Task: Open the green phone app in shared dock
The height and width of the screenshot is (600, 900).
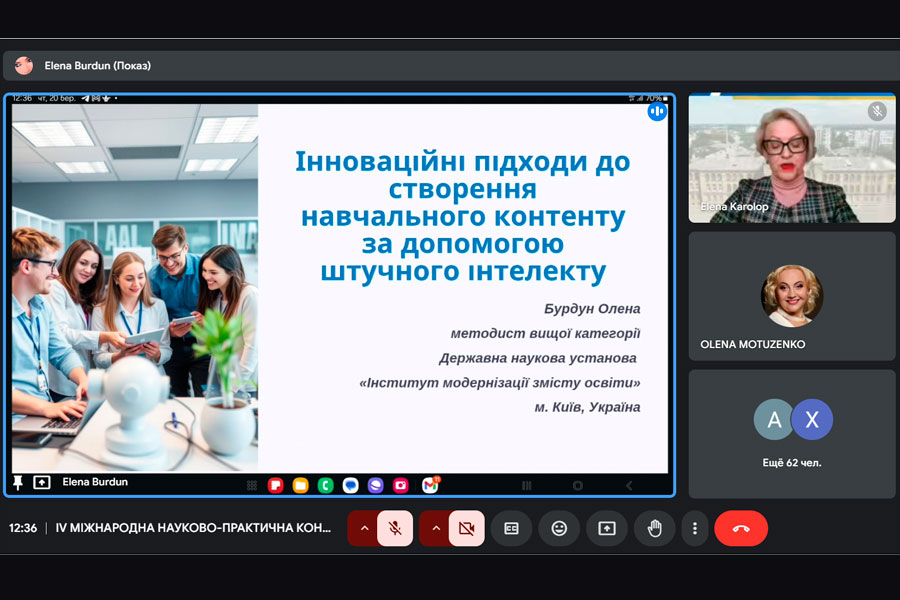Action: click(x=325, y=485)
